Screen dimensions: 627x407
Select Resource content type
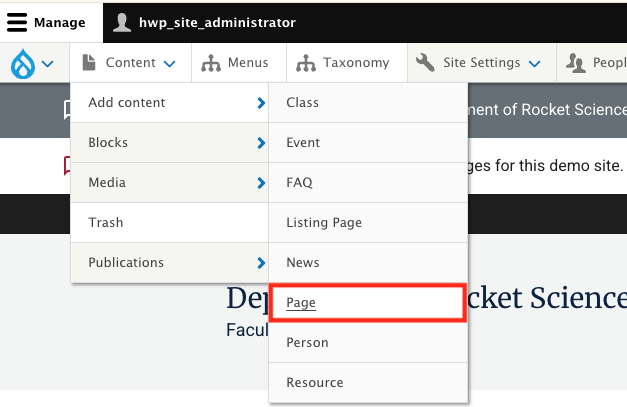pyautogui.click(x=368, y=383)
